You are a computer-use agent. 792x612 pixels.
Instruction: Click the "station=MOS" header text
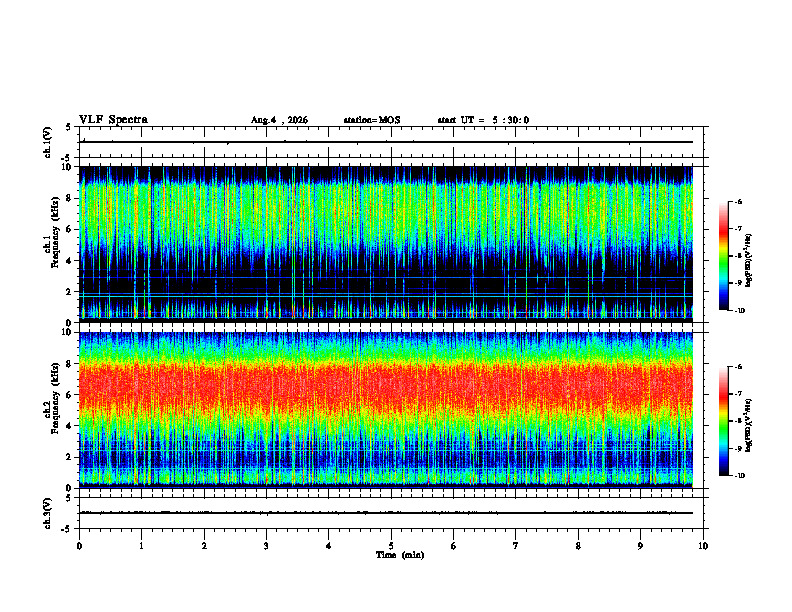[x=372, y=120]
